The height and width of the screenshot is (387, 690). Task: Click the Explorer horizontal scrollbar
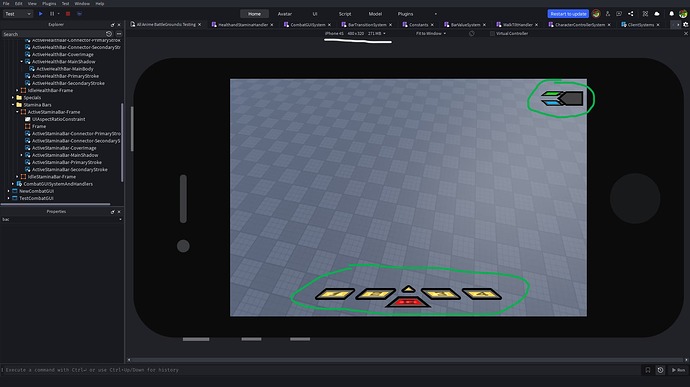(55, 204)
